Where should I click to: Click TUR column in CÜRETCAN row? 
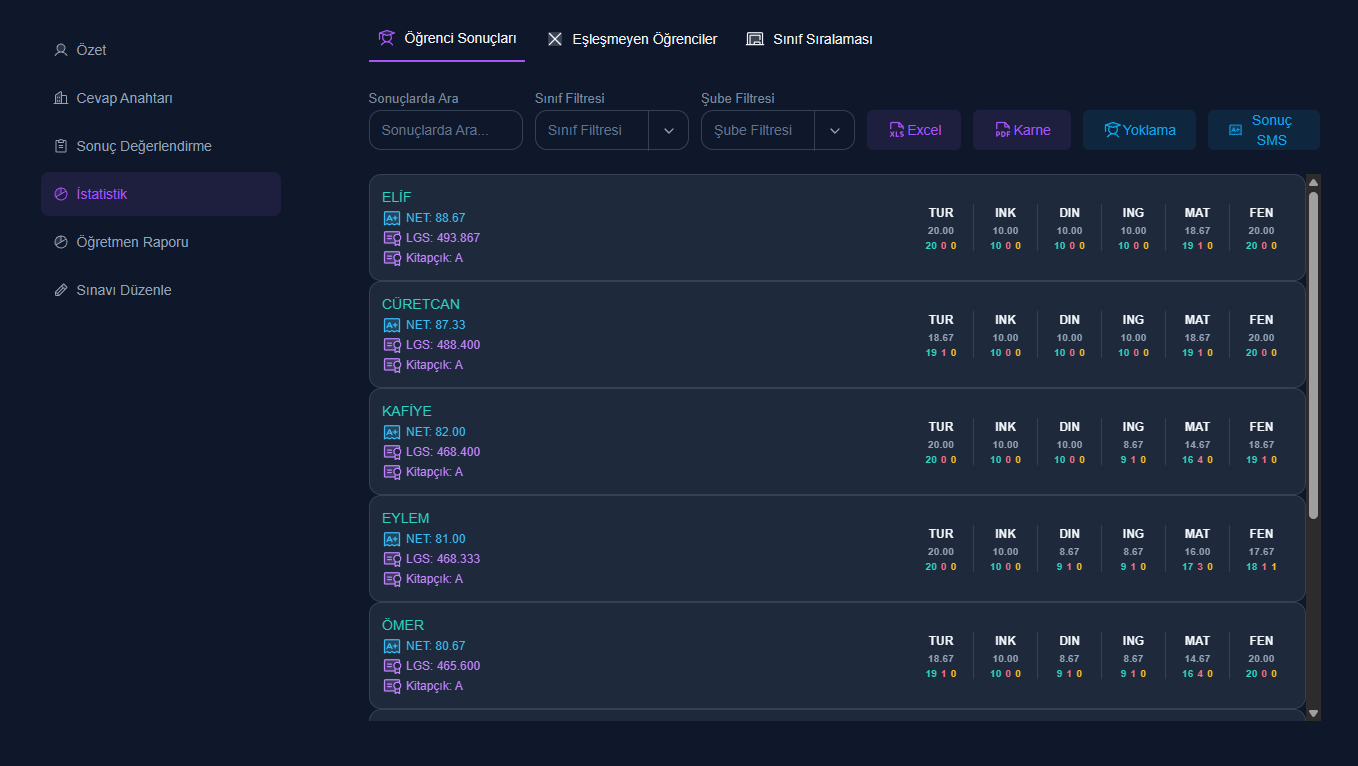pyautogui.click(x=941, y=335)
